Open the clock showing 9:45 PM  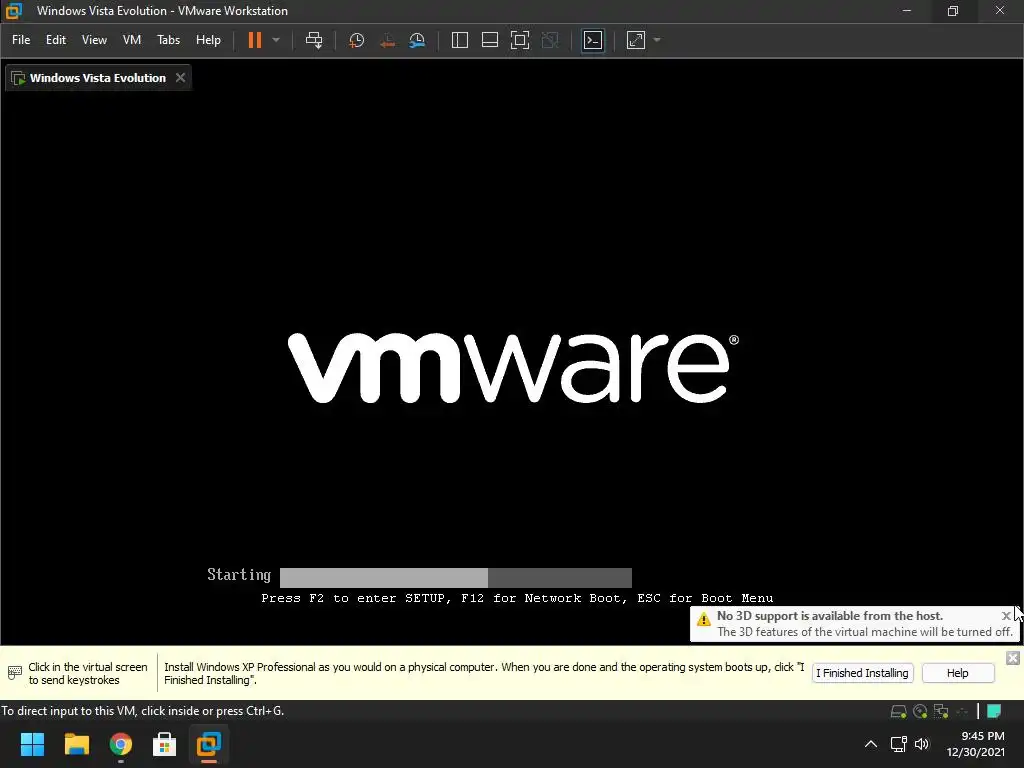pyautogui.click(x=976, y=744)
